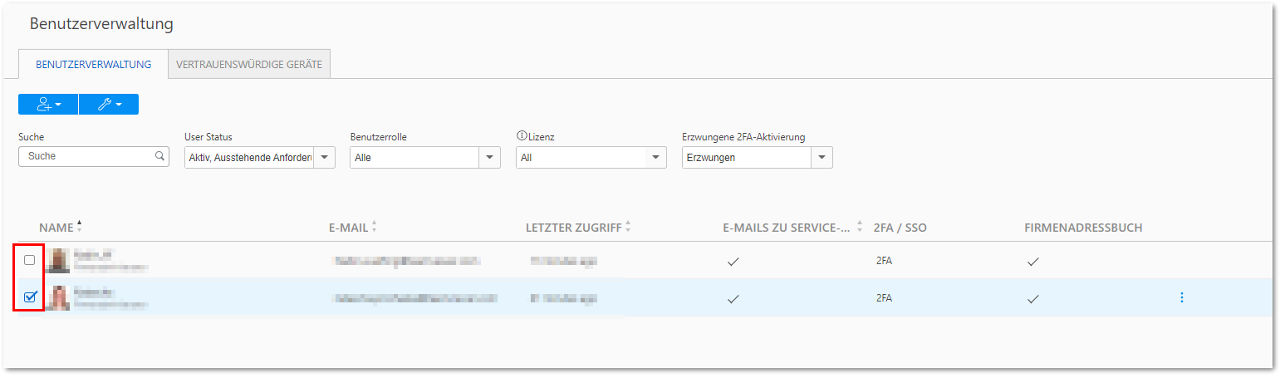Click the Lizenz info icon
Screen dimensions: 1280x376
(521, 137)
